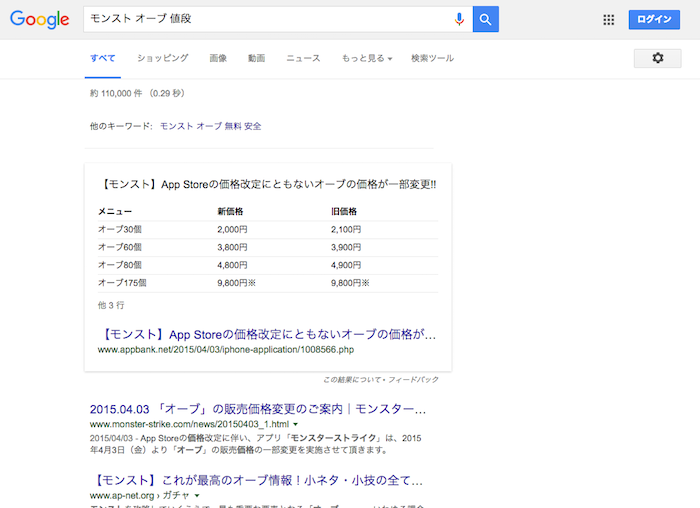Image resolution: width=700 pixels, height=508 pixels.
Task: Expand dropdown arrow beside ap-net.org ガチャ URL
Action: [197, 495]
